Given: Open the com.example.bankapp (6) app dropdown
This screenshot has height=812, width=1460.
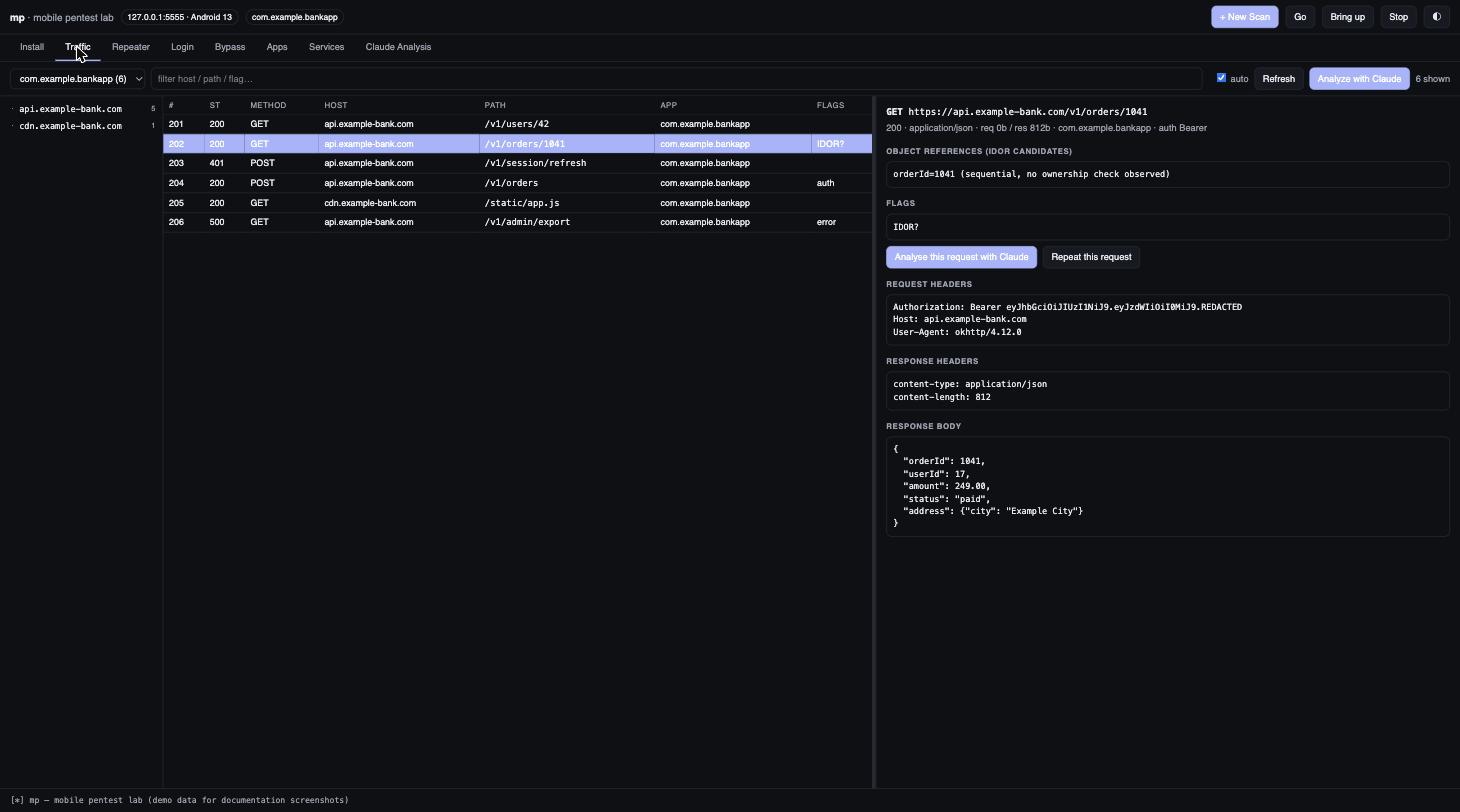Looking at the screenshot, I should [78, 79].
